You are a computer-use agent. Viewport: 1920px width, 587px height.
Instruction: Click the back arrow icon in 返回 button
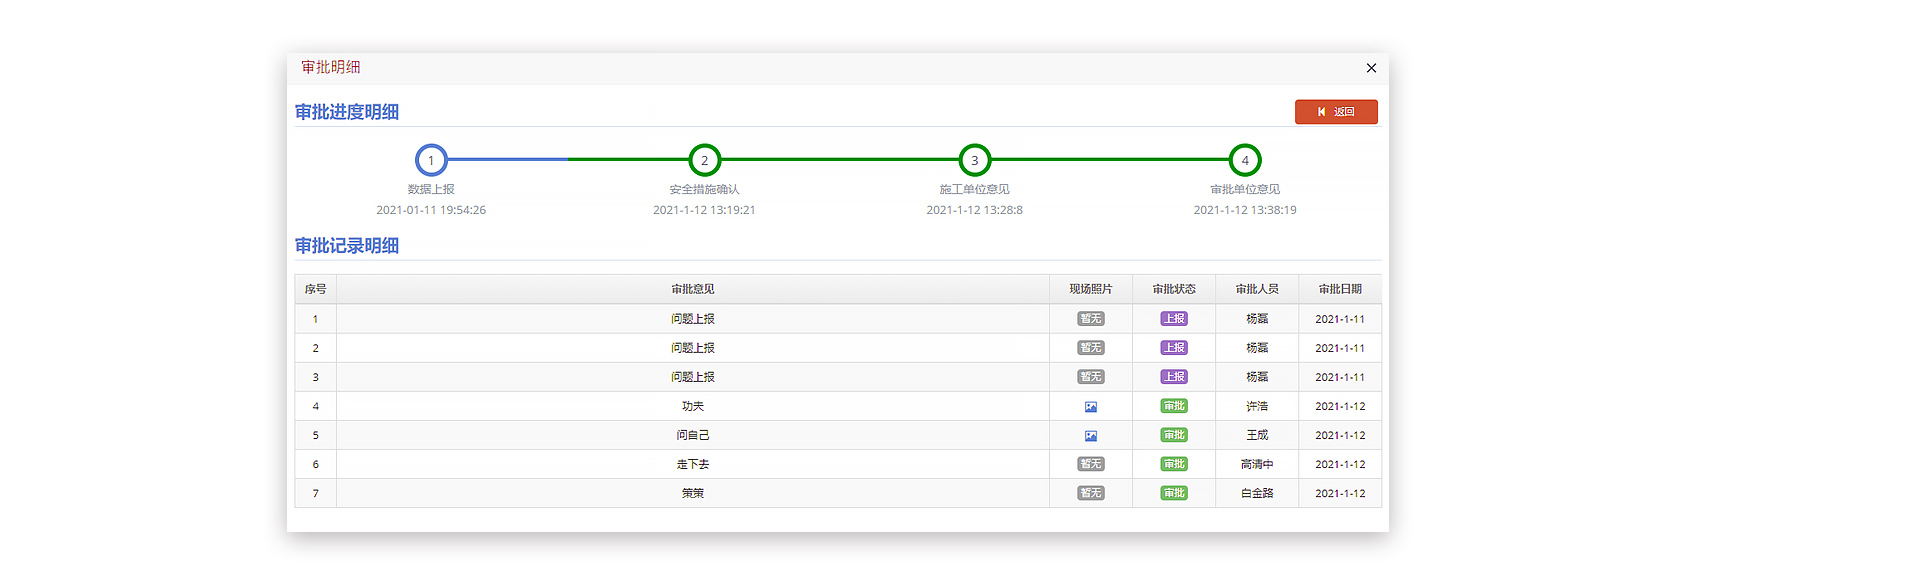[1321, 112]
